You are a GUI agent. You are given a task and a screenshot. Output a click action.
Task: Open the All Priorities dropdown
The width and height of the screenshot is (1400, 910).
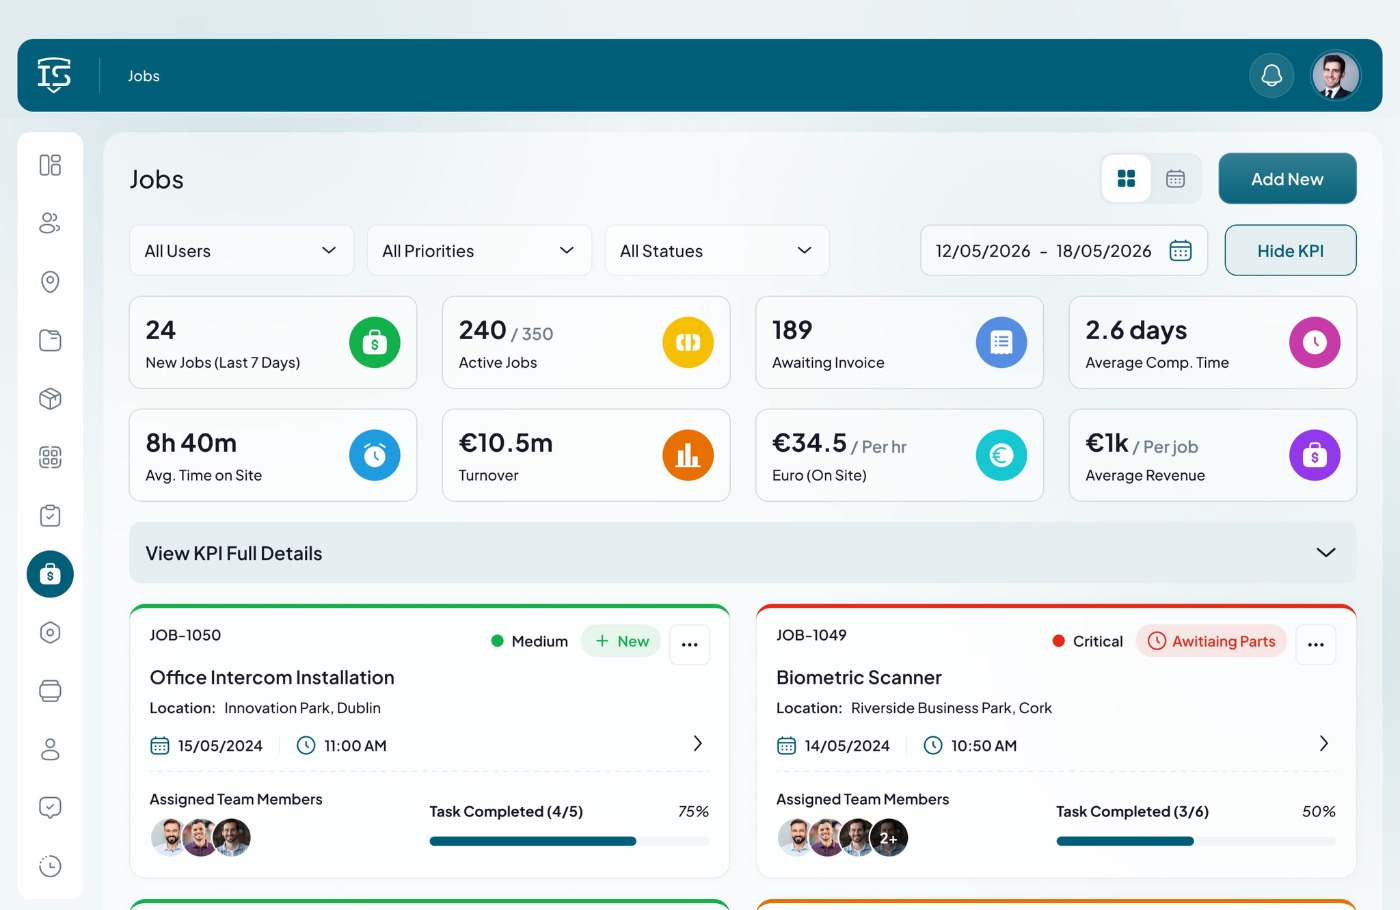click(479, 250)
